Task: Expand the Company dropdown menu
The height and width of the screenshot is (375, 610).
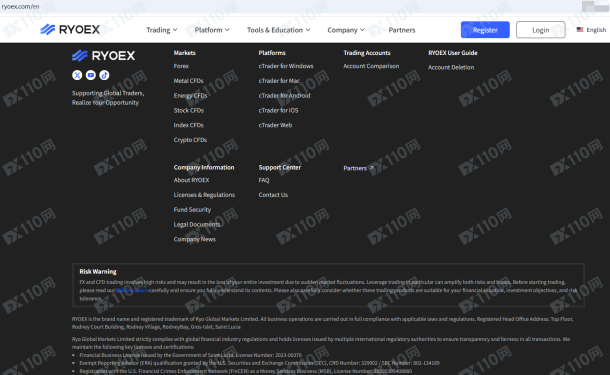Action: coord(346,30)
